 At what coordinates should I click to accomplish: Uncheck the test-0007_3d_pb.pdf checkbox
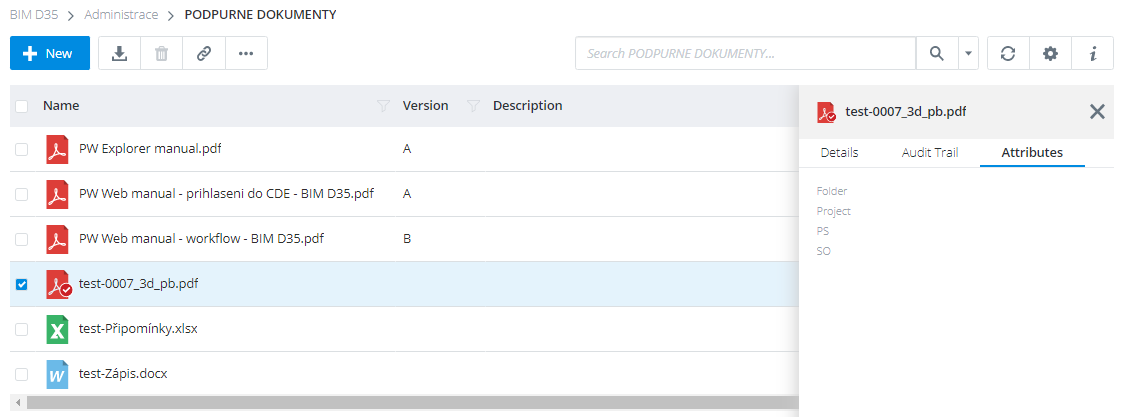[x=21, y=284]
